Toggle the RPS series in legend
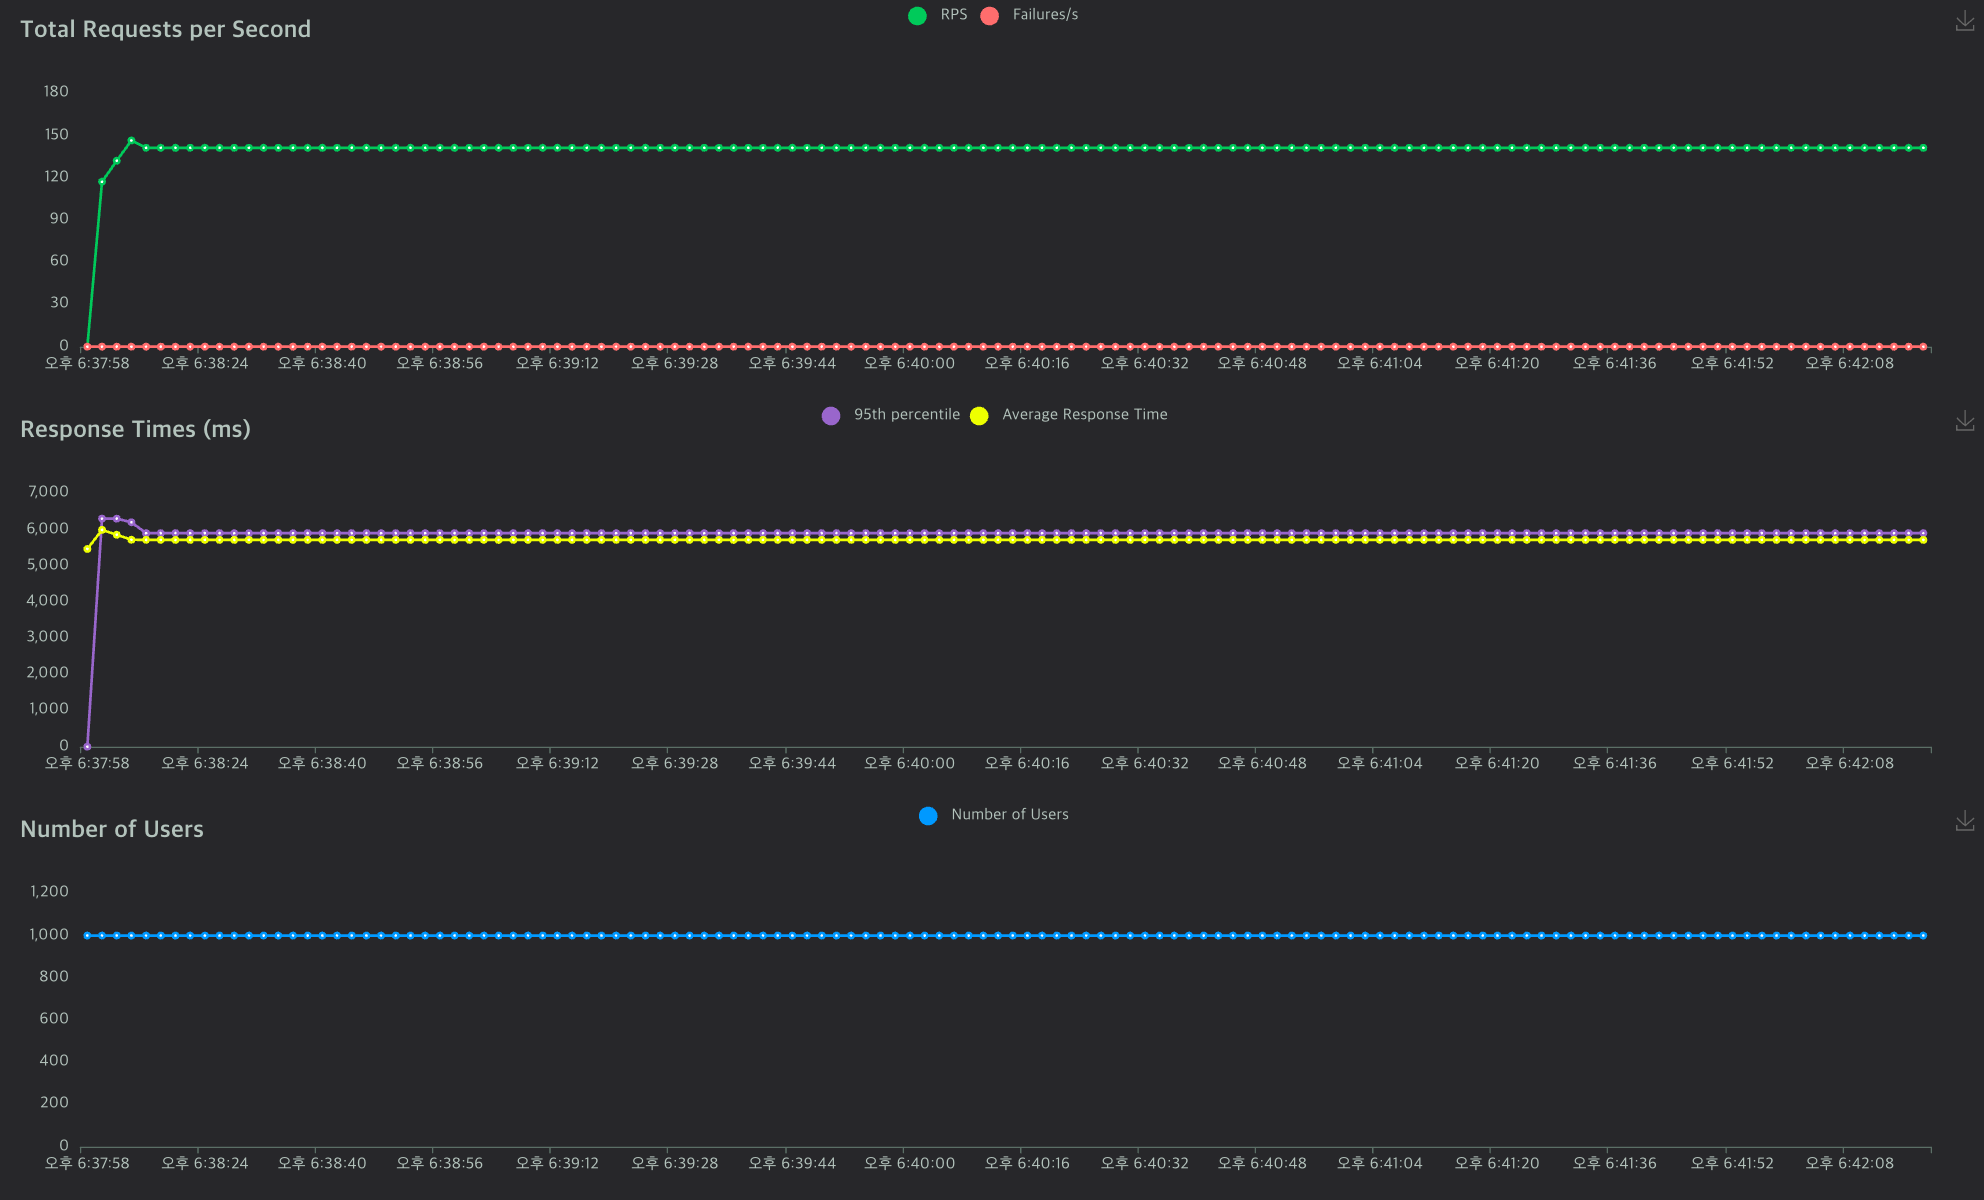Screen dimensions: 1984x1200 point(937,15)
